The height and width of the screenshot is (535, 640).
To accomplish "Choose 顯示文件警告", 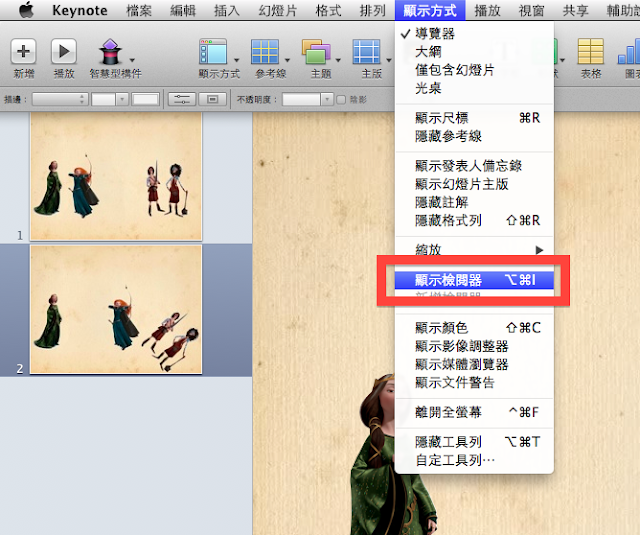I will [474, 382].
